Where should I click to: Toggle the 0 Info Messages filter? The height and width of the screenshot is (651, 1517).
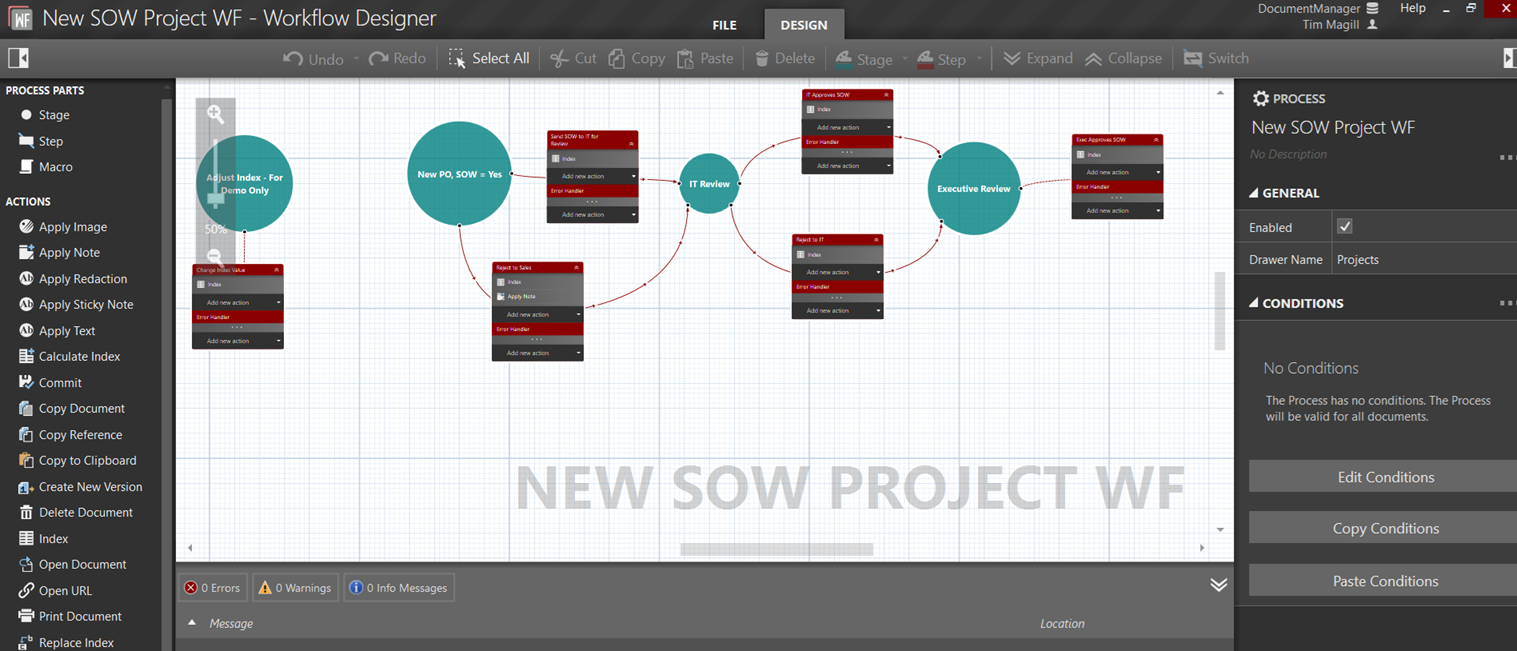[398, 587]
